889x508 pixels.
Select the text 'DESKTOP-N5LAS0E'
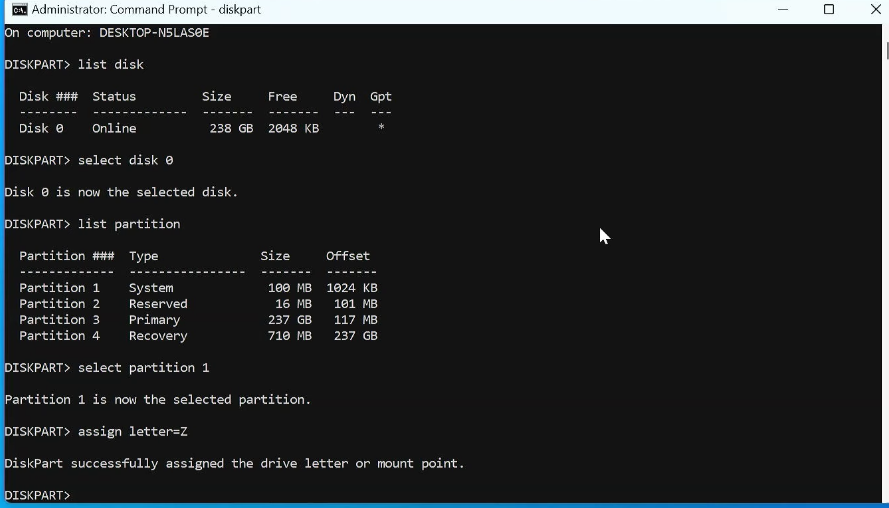pyautogui.click(x=154, y=33)
